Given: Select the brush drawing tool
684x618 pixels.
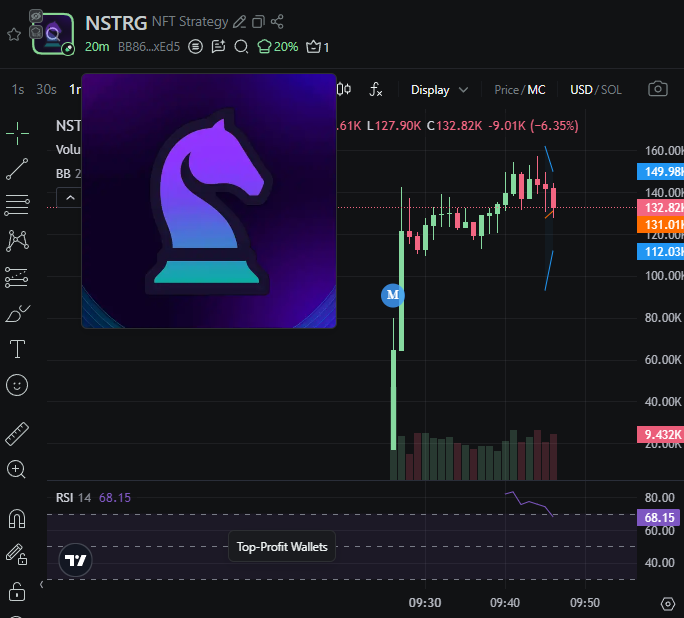Looking at the screenshot, I should [x=17, y=314].
